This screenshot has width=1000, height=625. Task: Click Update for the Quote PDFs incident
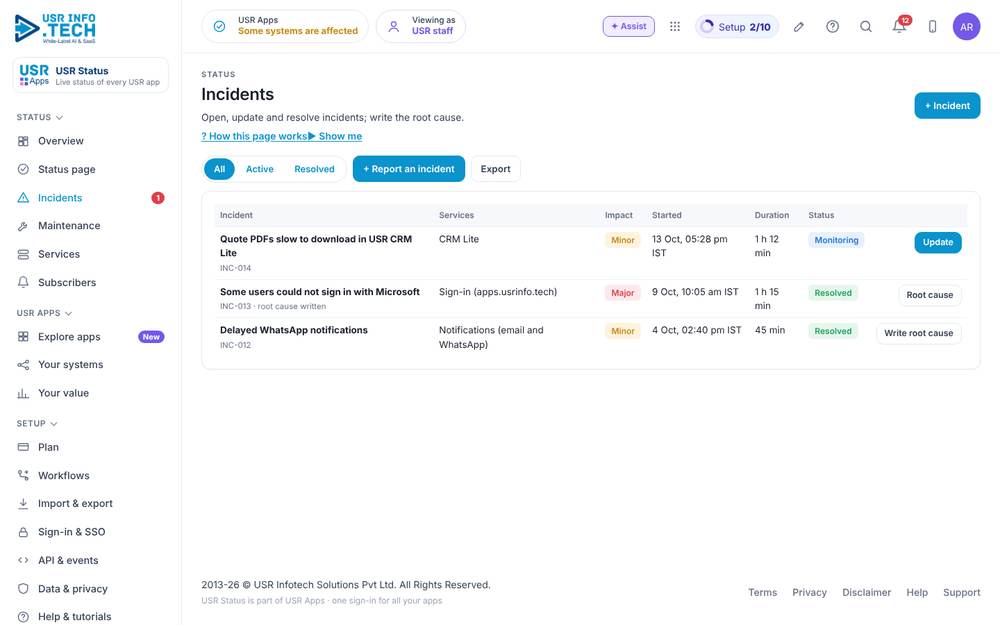coord(938,242)
